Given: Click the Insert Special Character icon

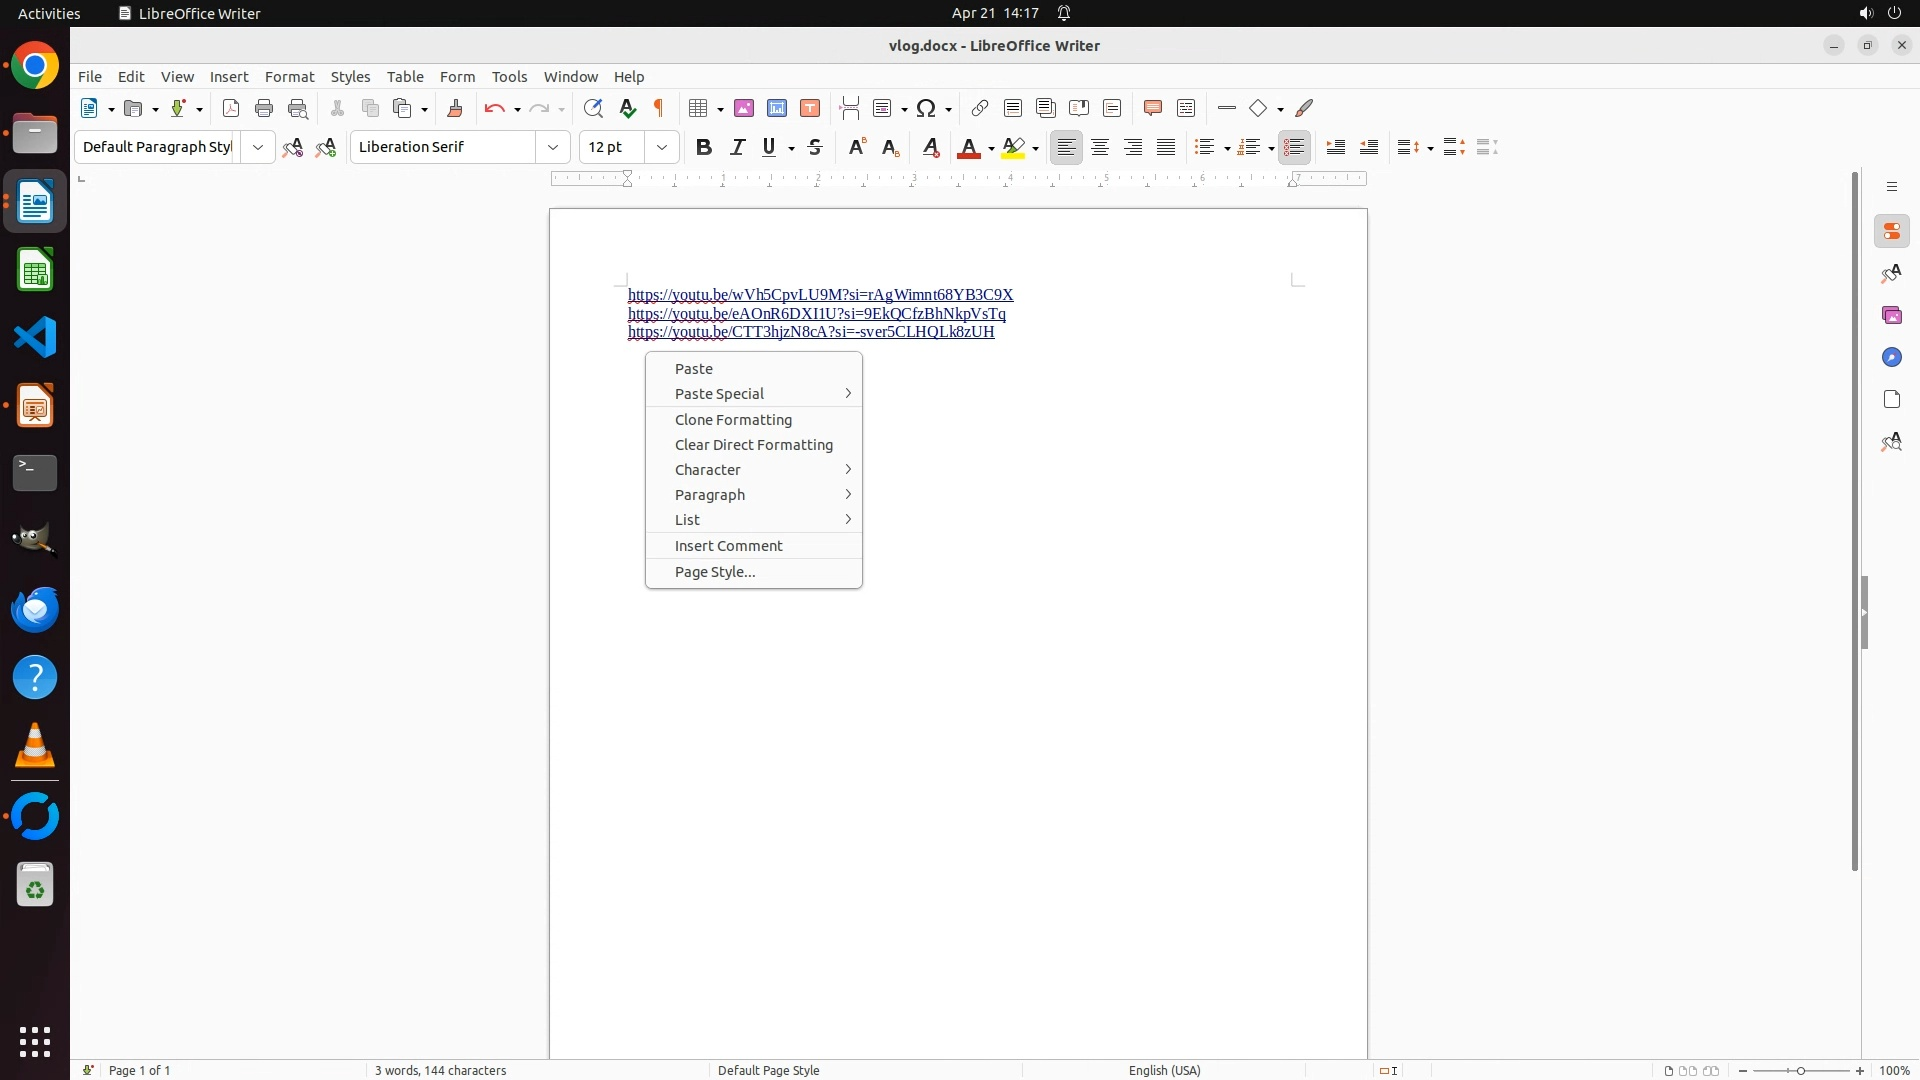Looking at the screenshot, I should [x=926, y=108].
